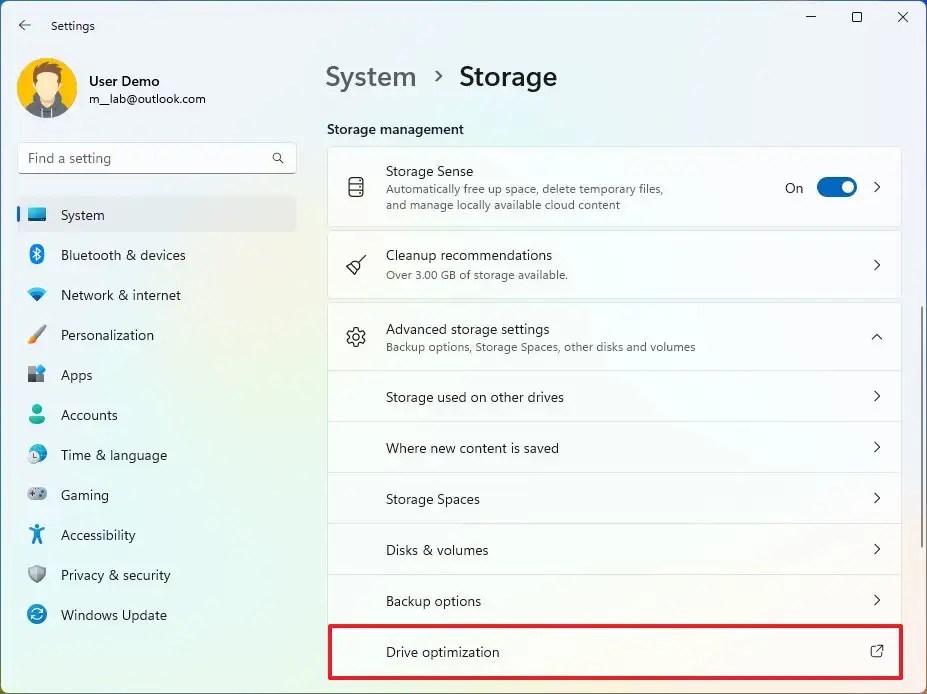Viewport: 927px width, 694px height.
Task: Select the Accessibility sidebar icon
Action: tap(35, 535)
